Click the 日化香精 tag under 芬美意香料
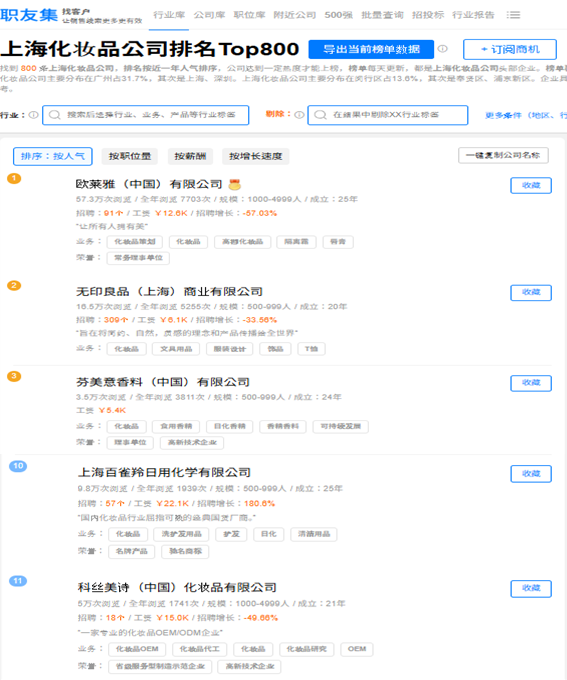 click(x=229, y=426)
